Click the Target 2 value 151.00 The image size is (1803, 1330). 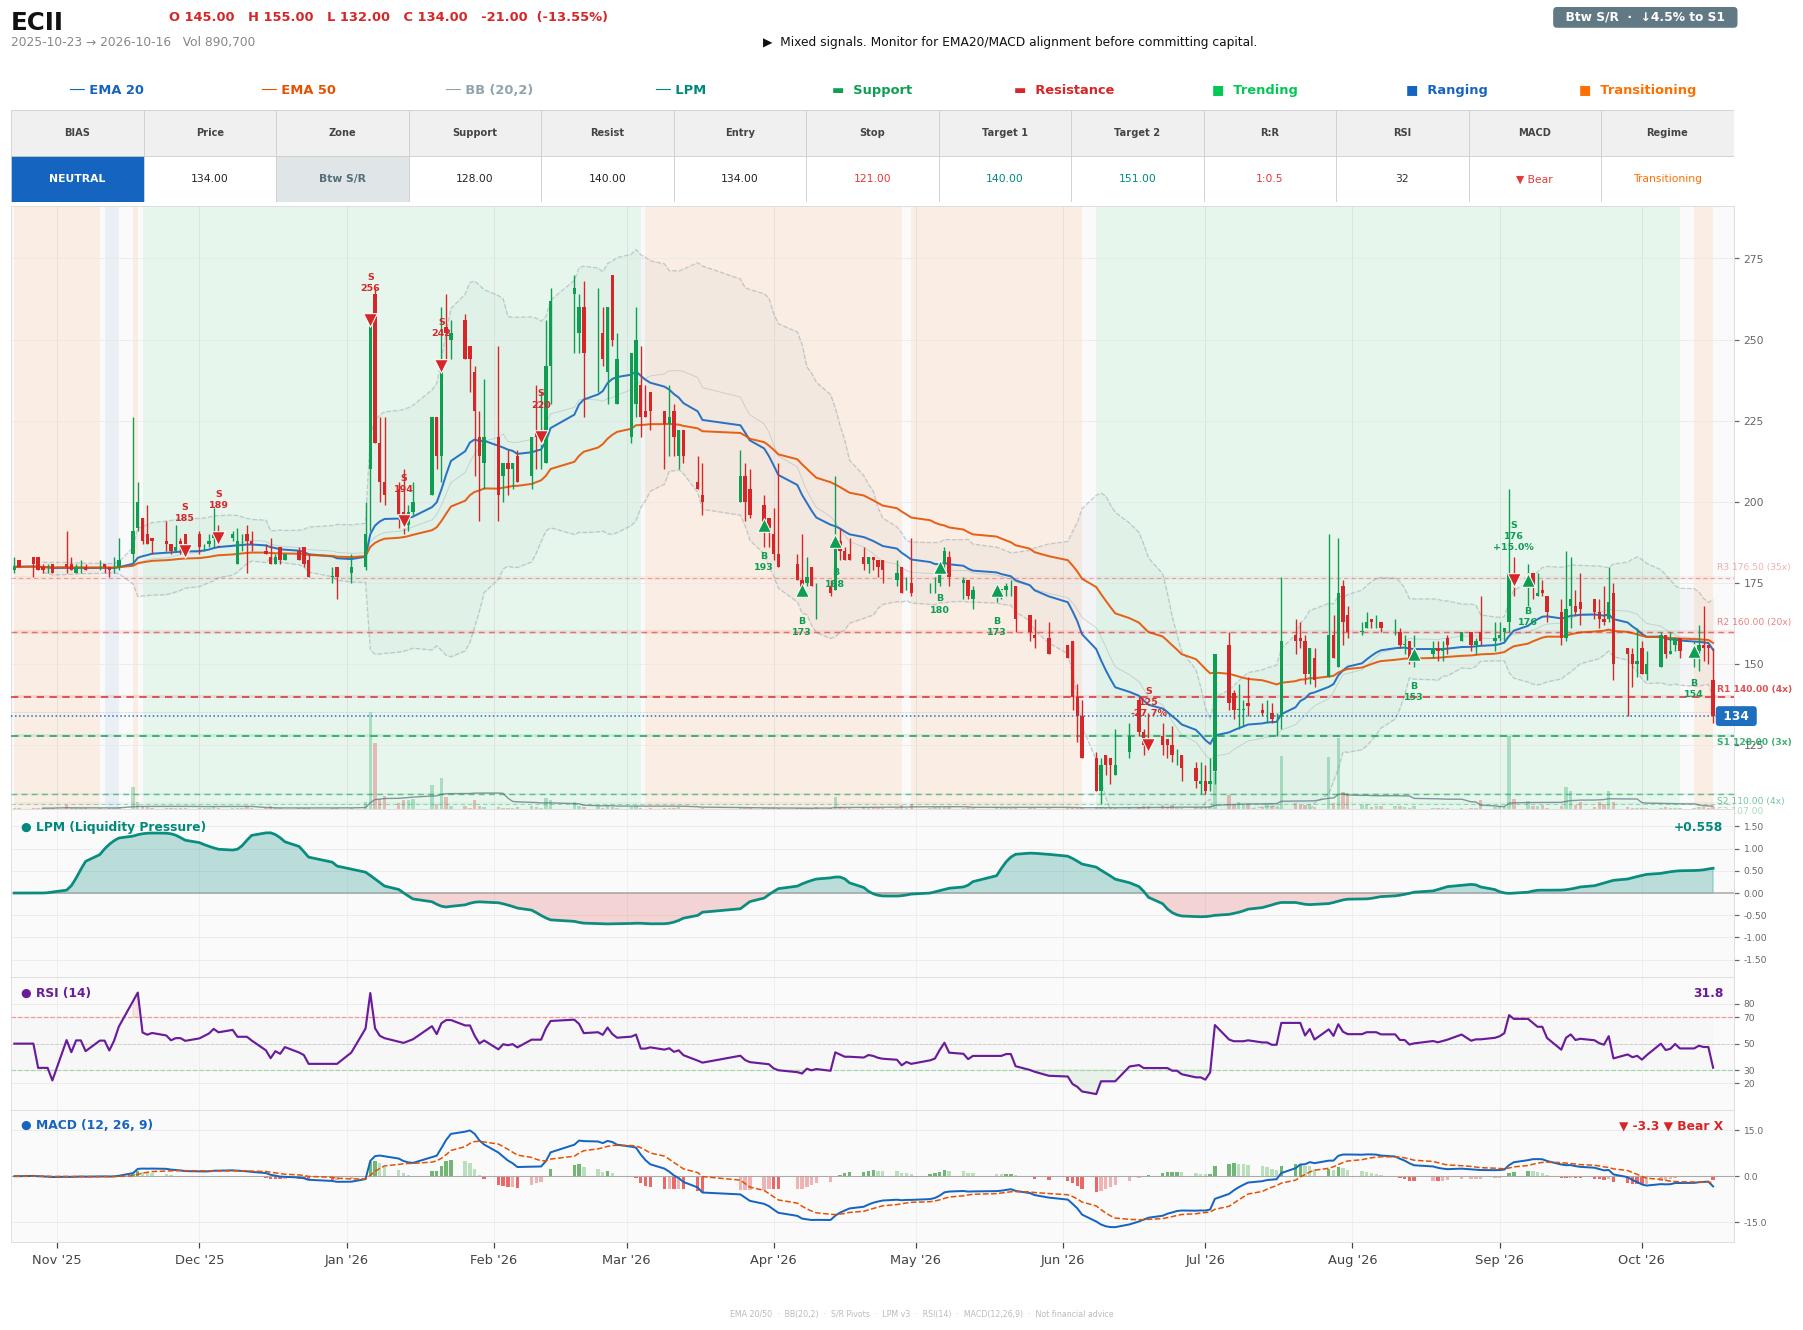click(1137, 179)
